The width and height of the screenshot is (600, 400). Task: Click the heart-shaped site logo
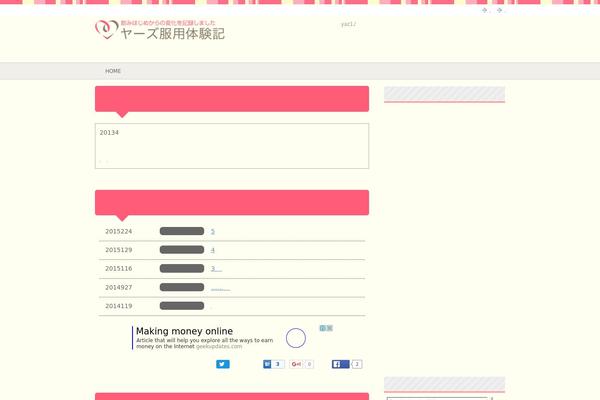(x=107, y=29)
